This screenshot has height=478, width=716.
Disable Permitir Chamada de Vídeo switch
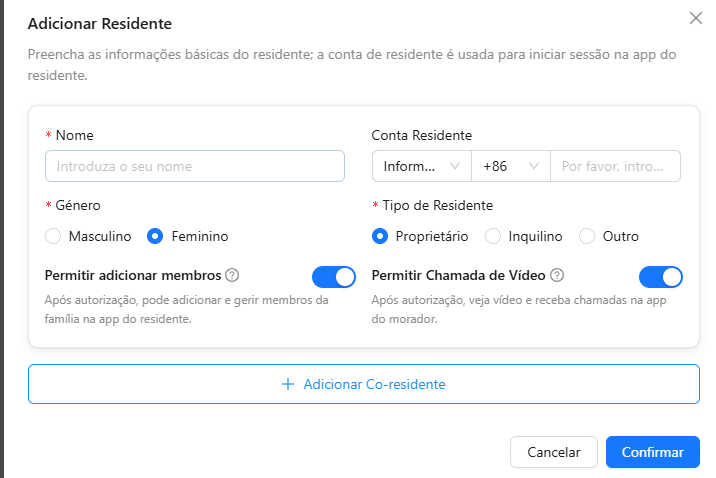[661, 277]
